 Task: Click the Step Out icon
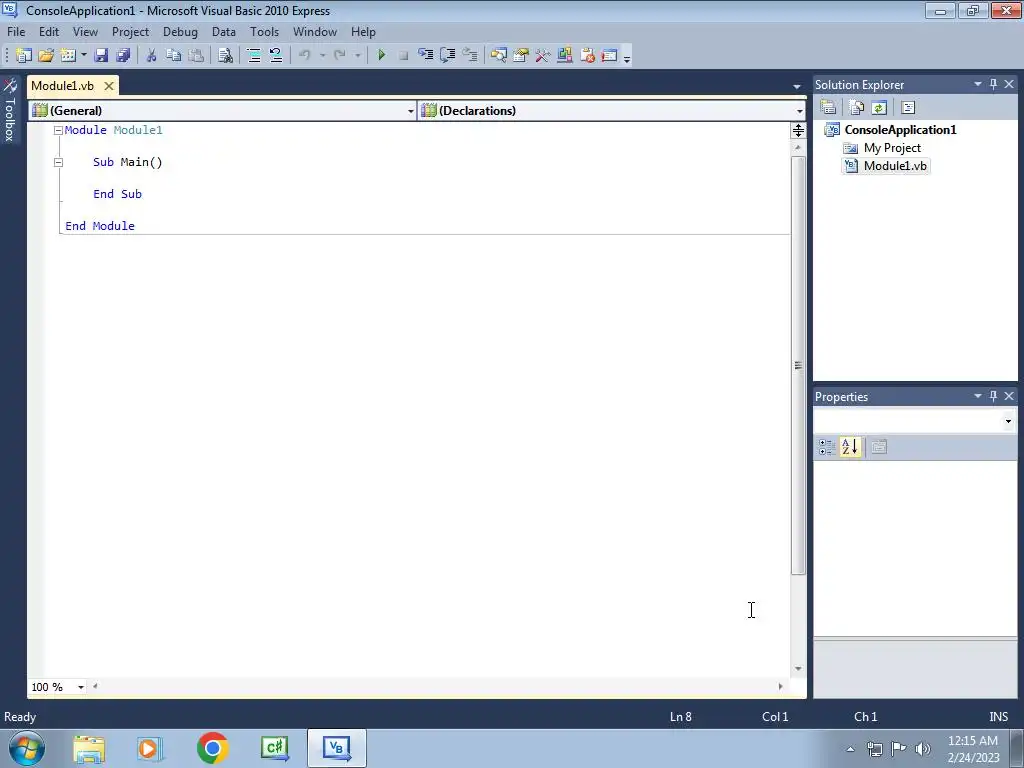470,56
